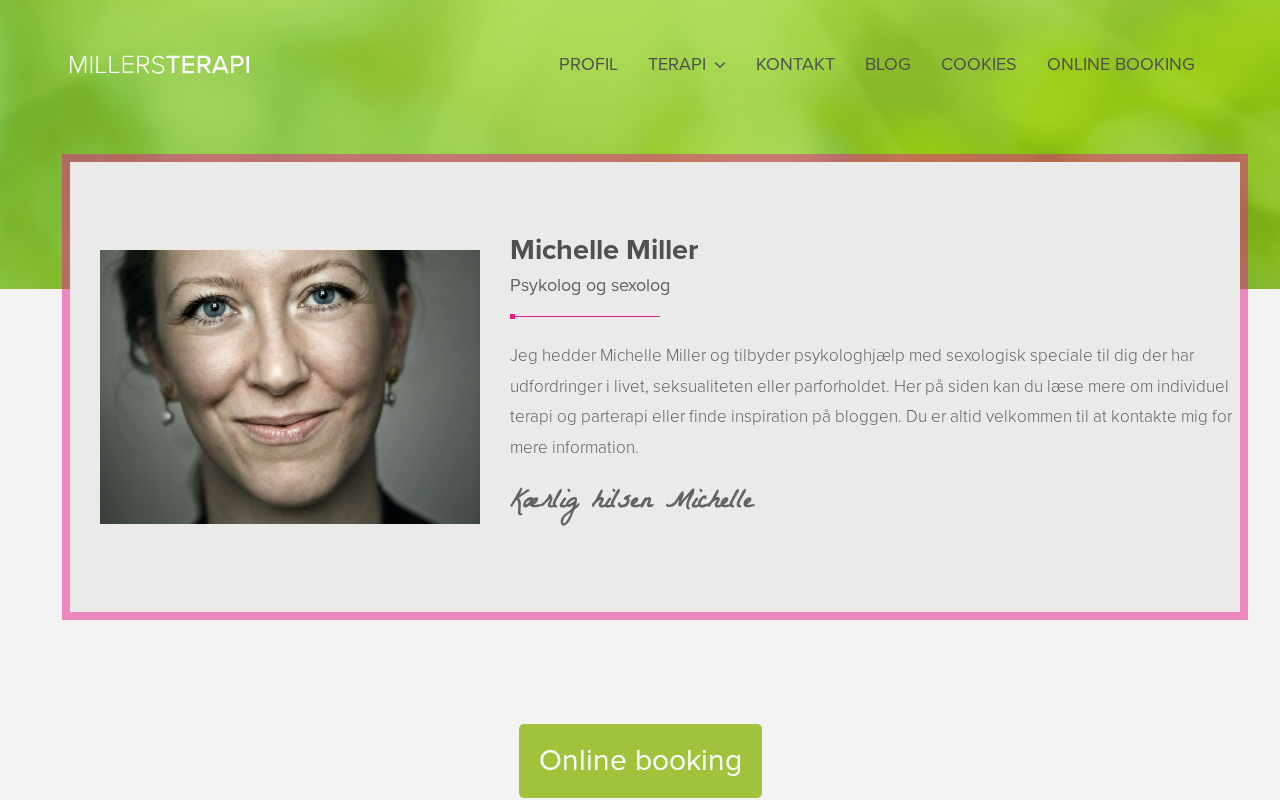The image size is (1280, 800).
Task: Click the Kærlig hilsen Michelle signature
Action: click(632, 502)
